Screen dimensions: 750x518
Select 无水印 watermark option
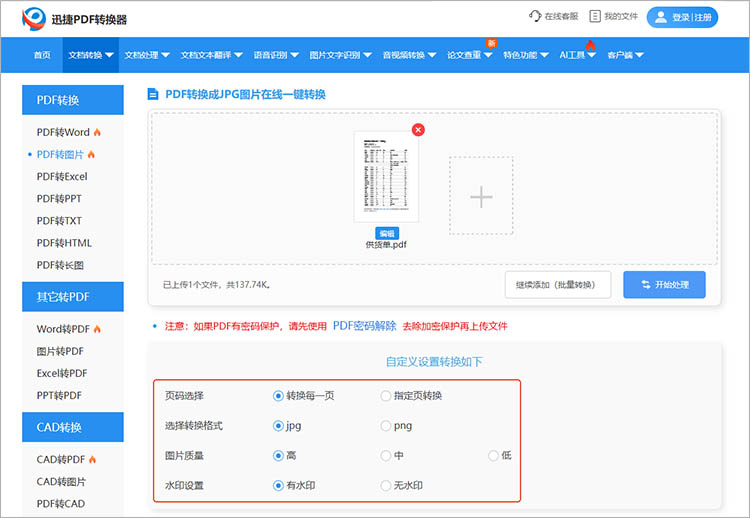coord(386,485)
